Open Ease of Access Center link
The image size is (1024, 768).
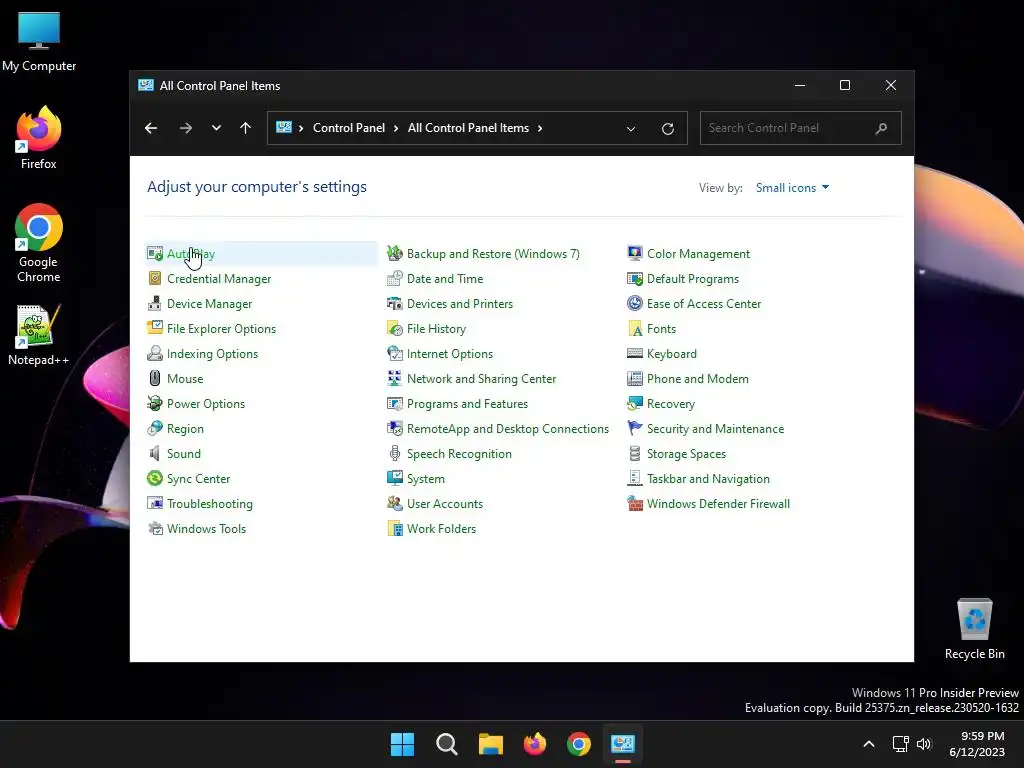tap(704, 304)
